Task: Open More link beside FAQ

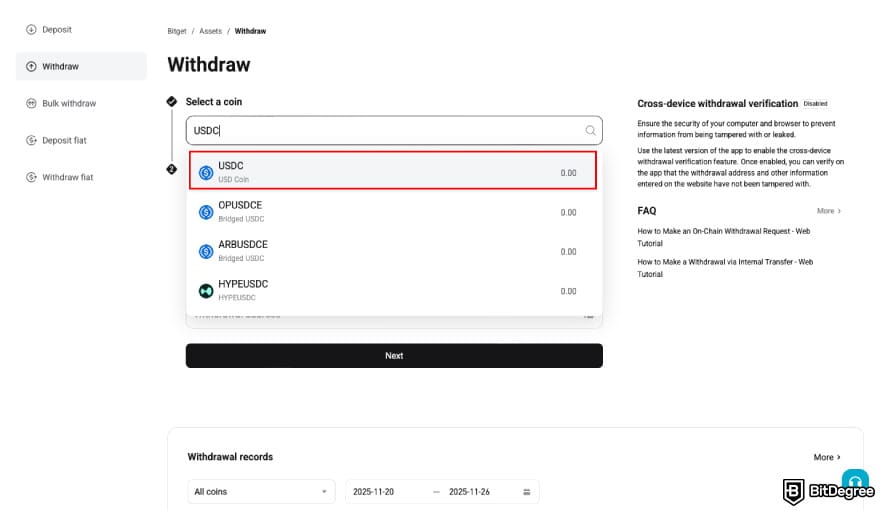Action: 828,211
